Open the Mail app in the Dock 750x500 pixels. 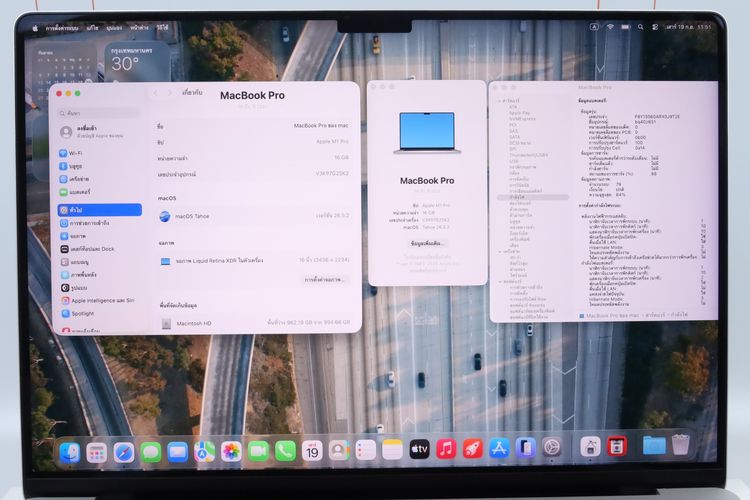[177, 451]
